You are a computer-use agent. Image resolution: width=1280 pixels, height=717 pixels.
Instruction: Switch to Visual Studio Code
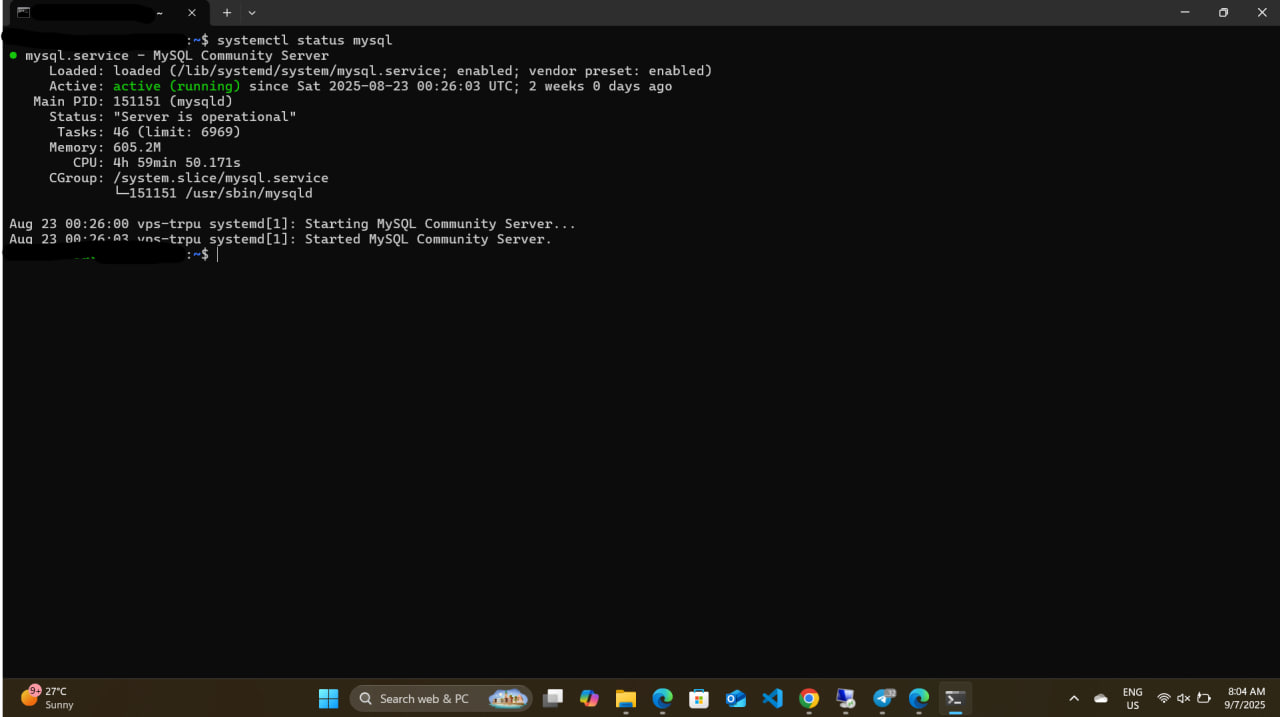point(772,698)
